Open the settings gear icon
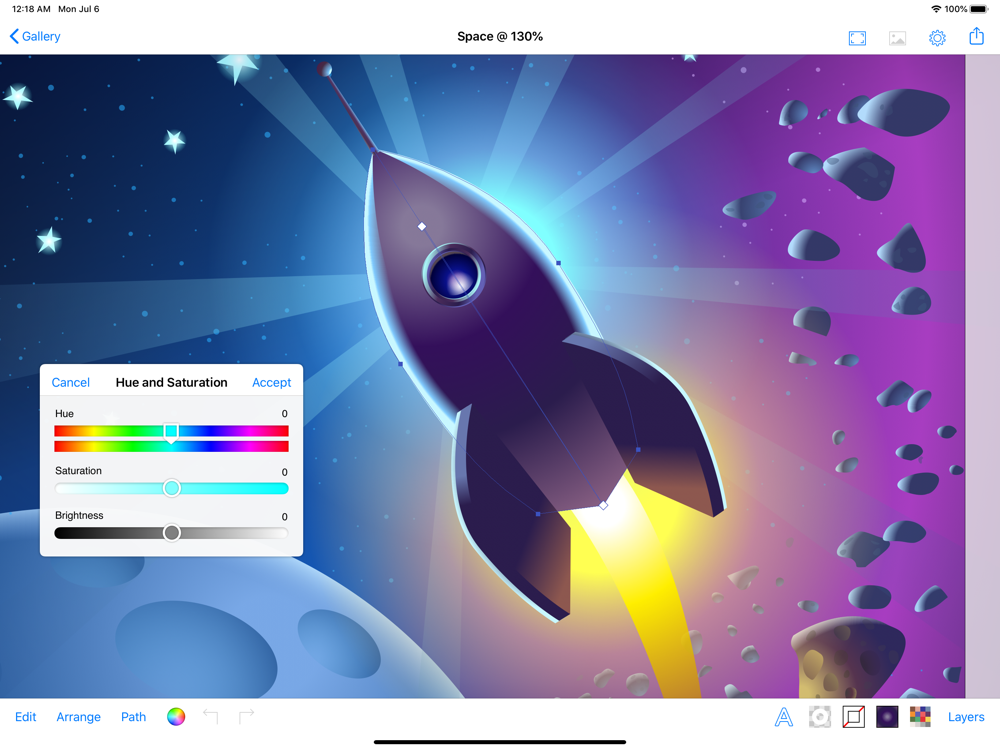Image resolution: width=1000 pixels, height=750 pixels. (937, 38)
